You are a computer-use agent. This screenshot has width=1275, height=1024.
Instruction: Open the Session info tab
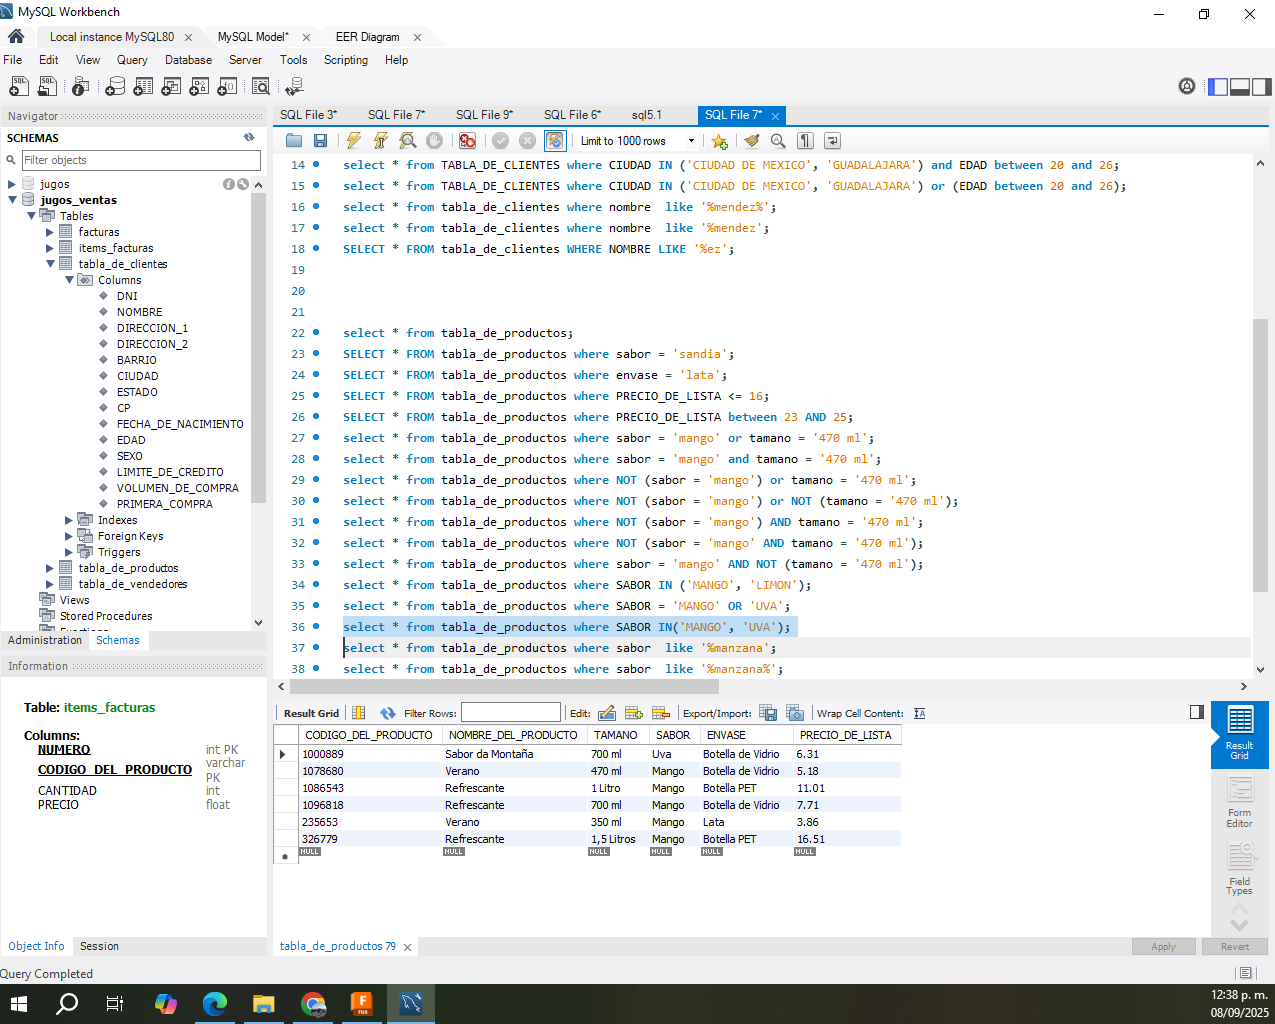pos(99,946)
